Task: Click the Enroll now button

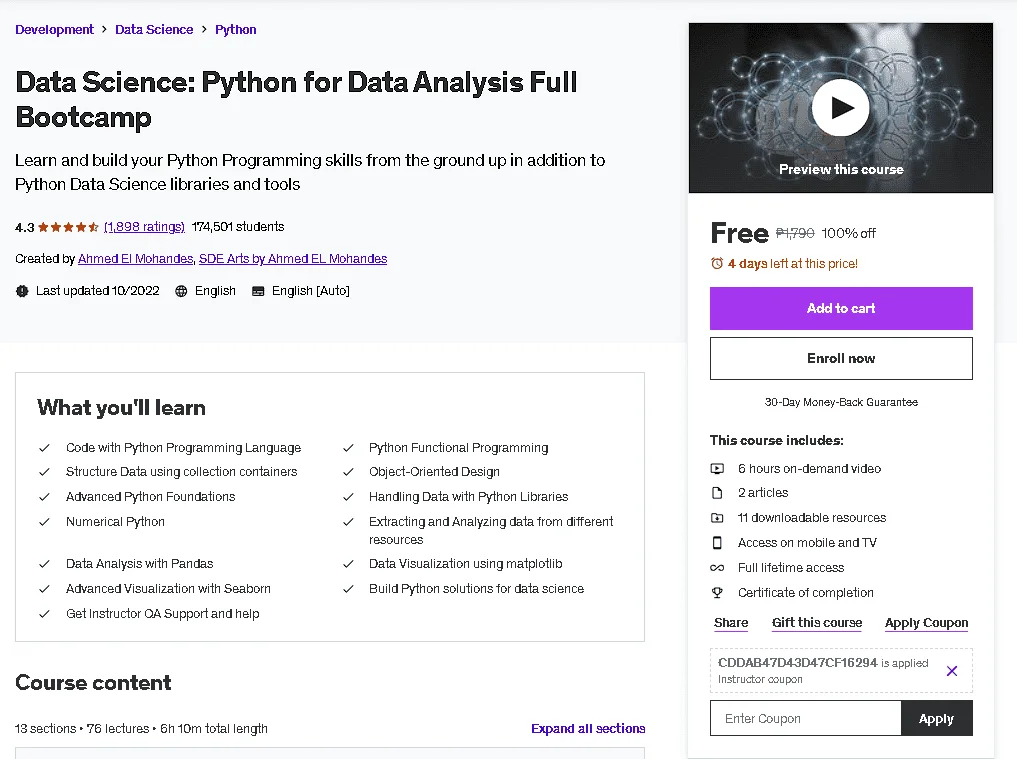Action: tap(841, 358)
